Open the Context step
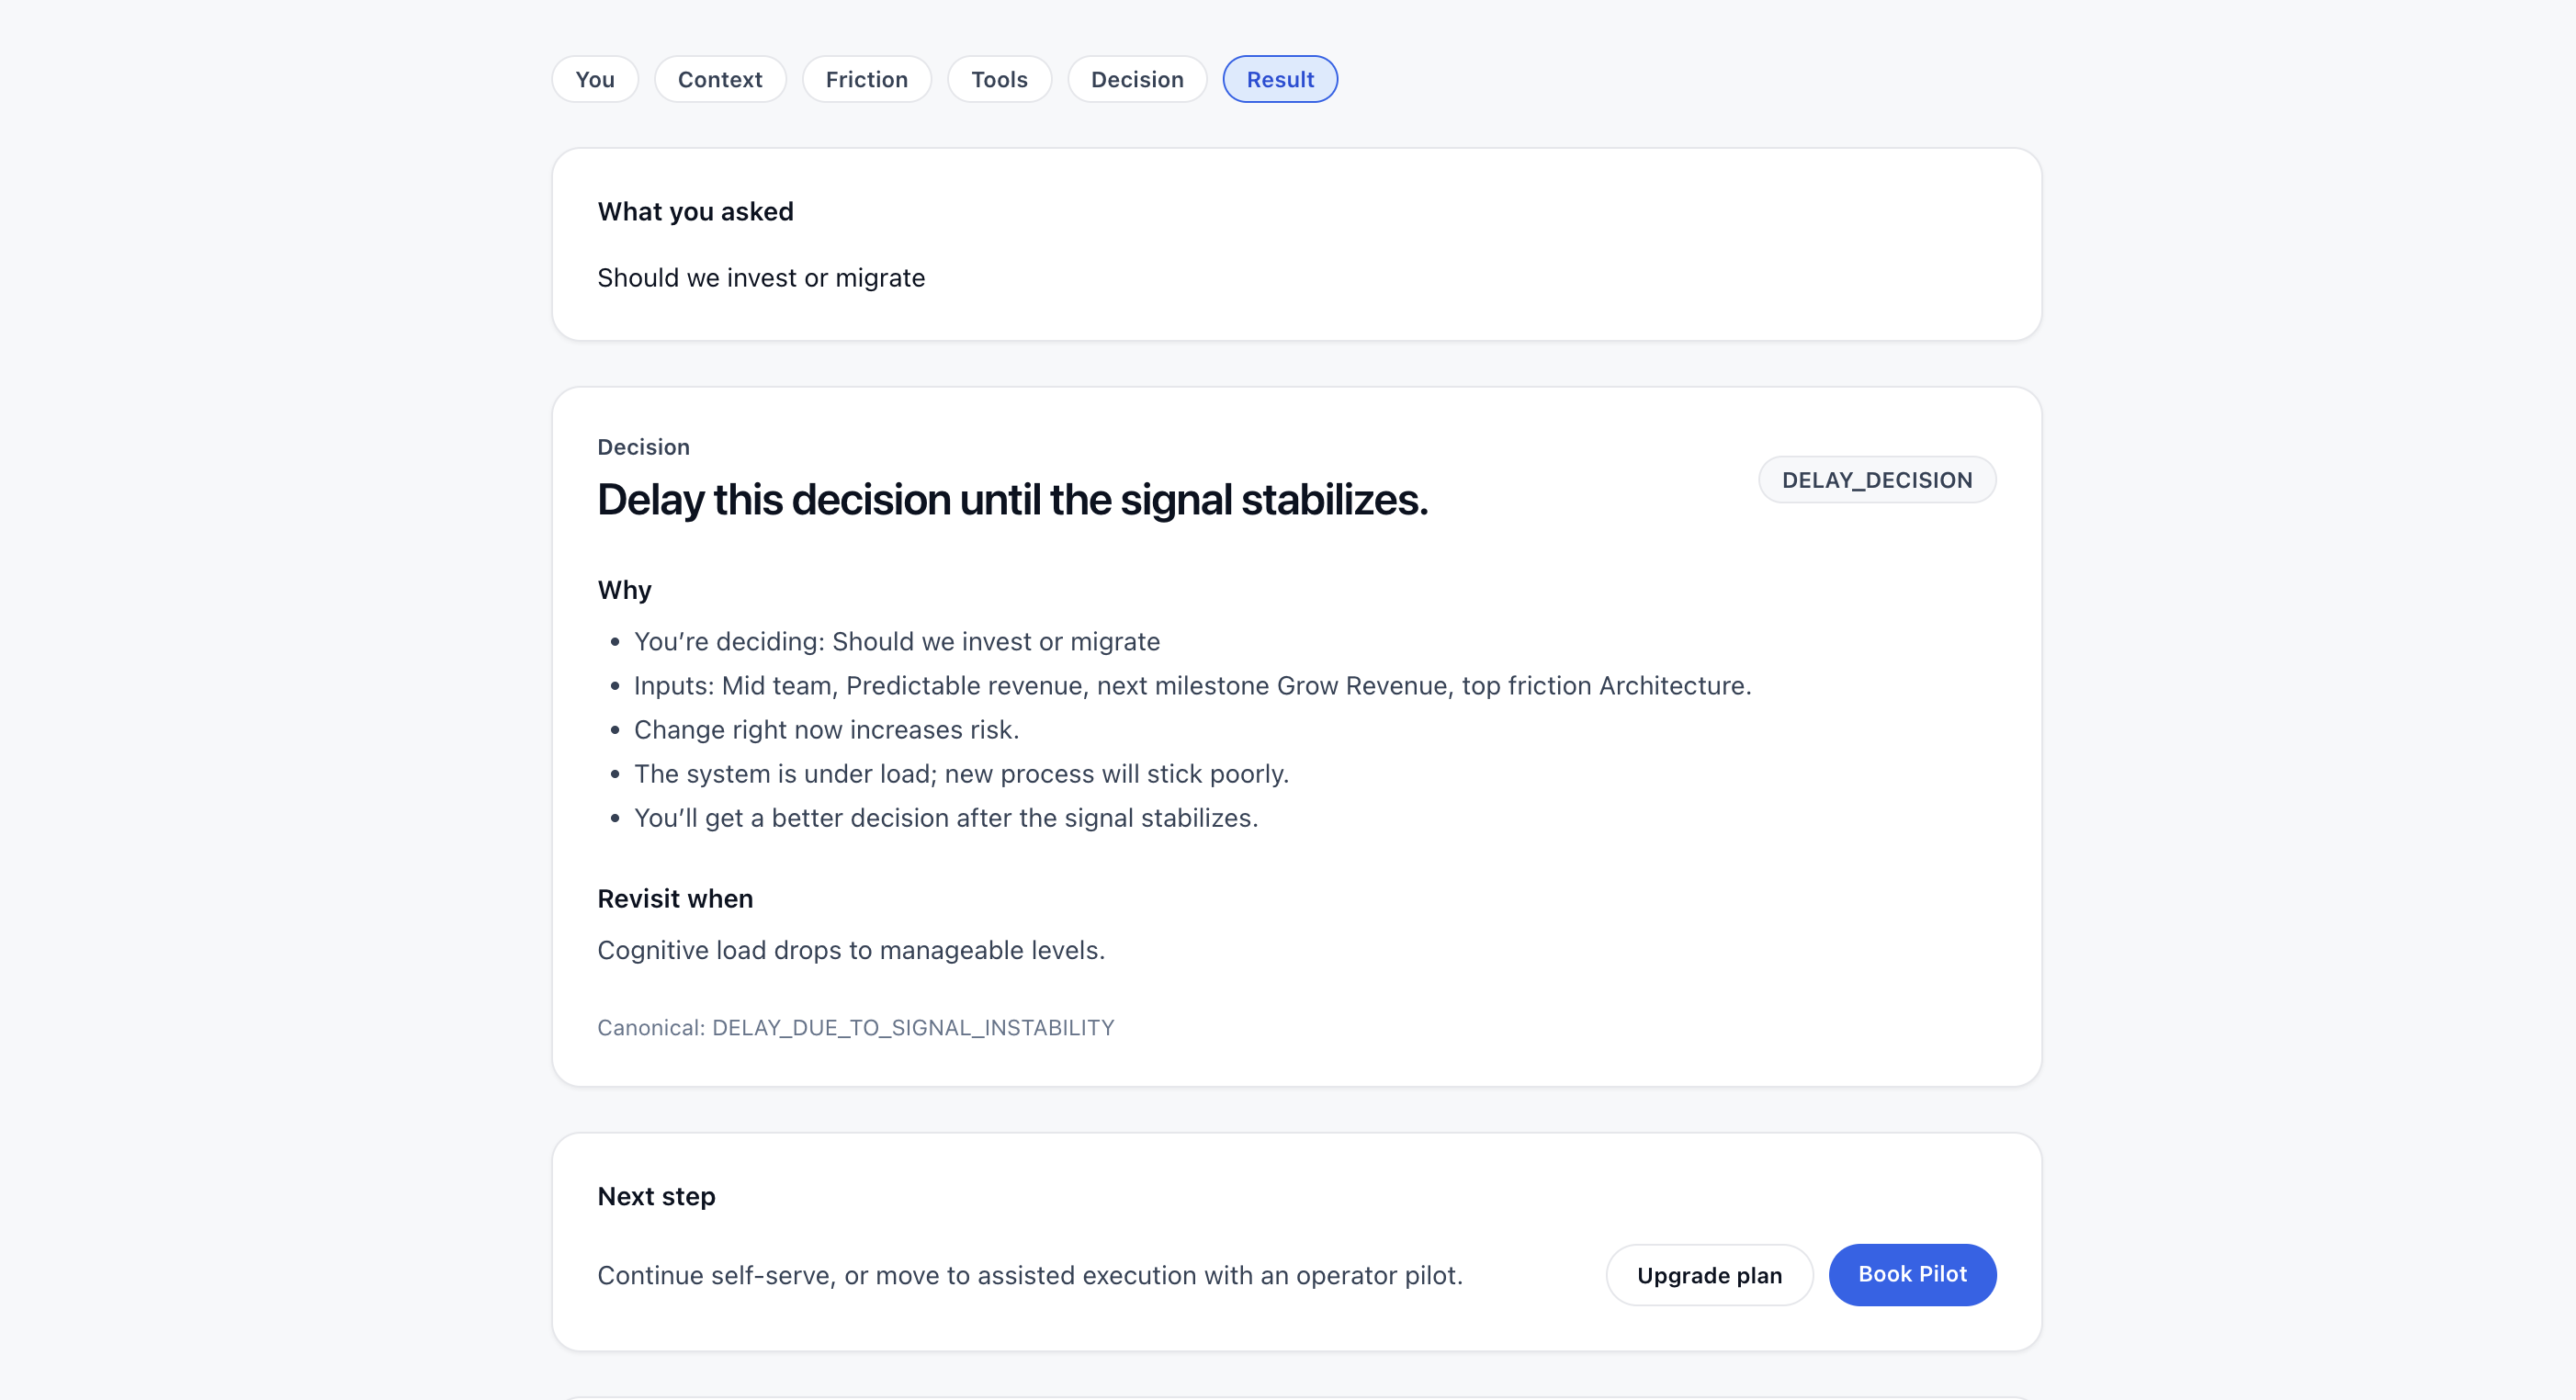Viewport: 2576px width, 1400px height. [719, 79]
